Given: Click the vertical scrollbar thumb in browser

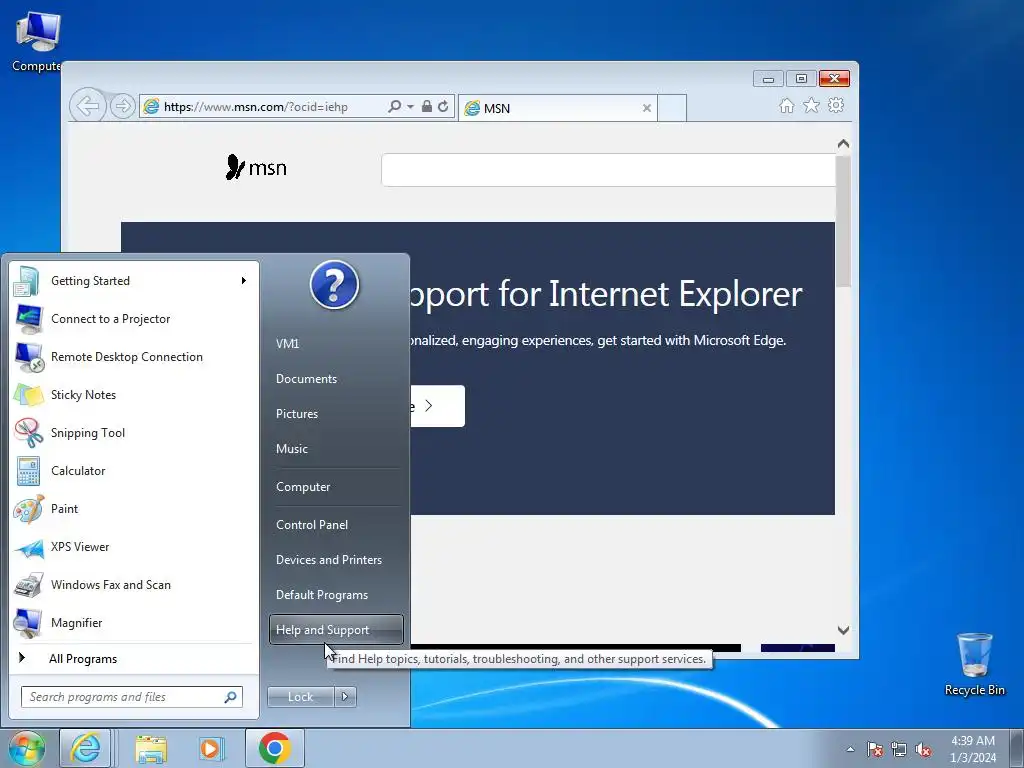Looking at the screenshot, I should [x=843, y=221].
